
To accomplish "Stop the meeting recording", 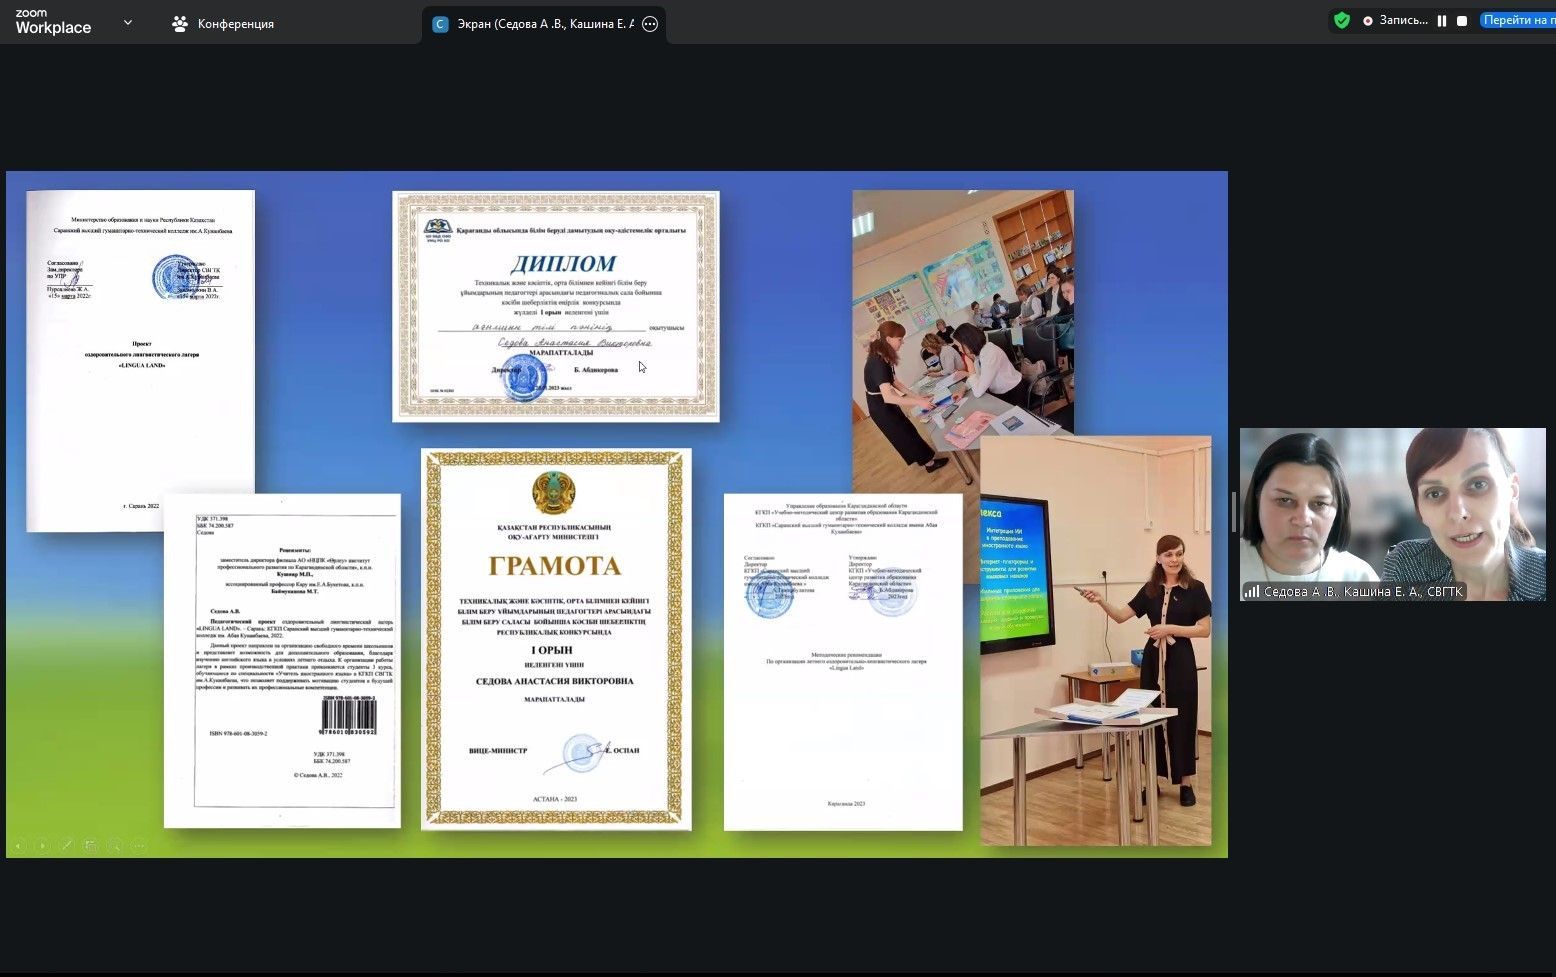I will pos(1462,20).
